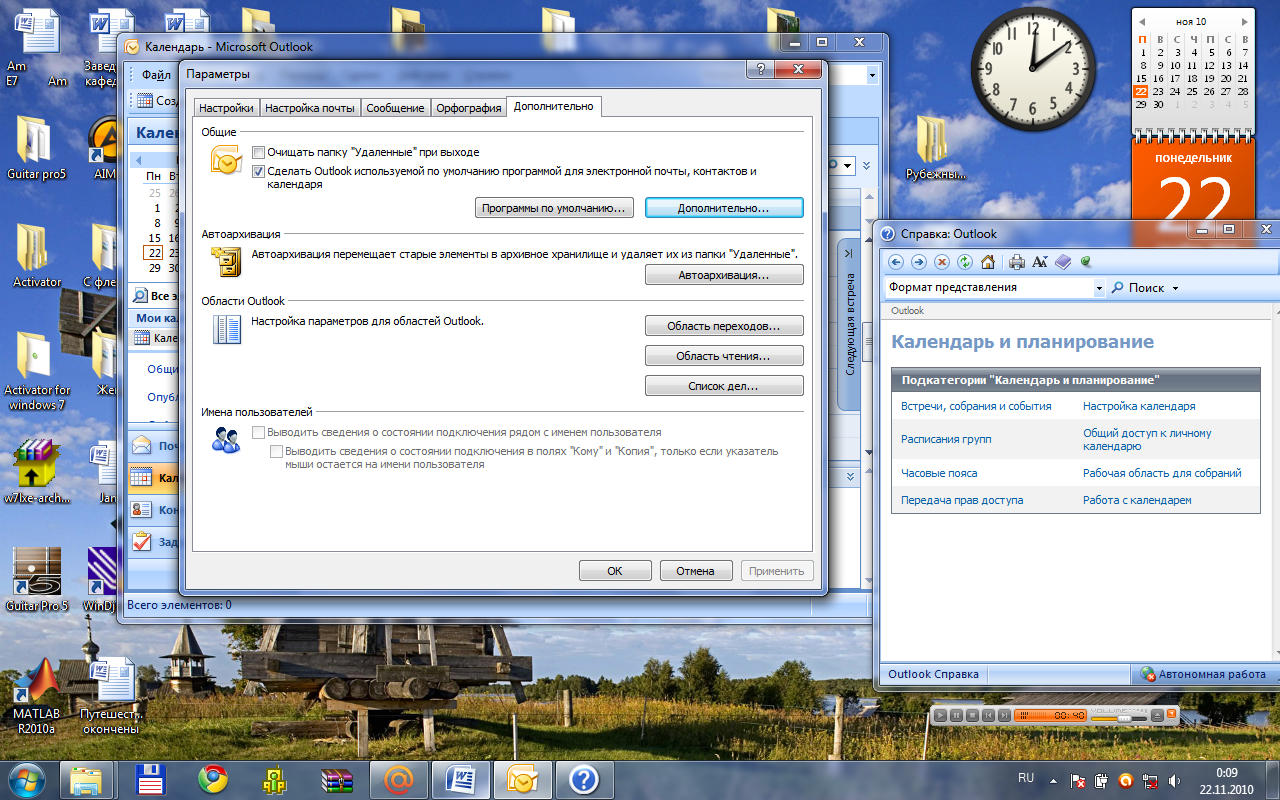Image resolution: width=1280 pixels, height=800 pixels.
Task: Open link Работа с календарем
Action: (x=1137, y=500)
